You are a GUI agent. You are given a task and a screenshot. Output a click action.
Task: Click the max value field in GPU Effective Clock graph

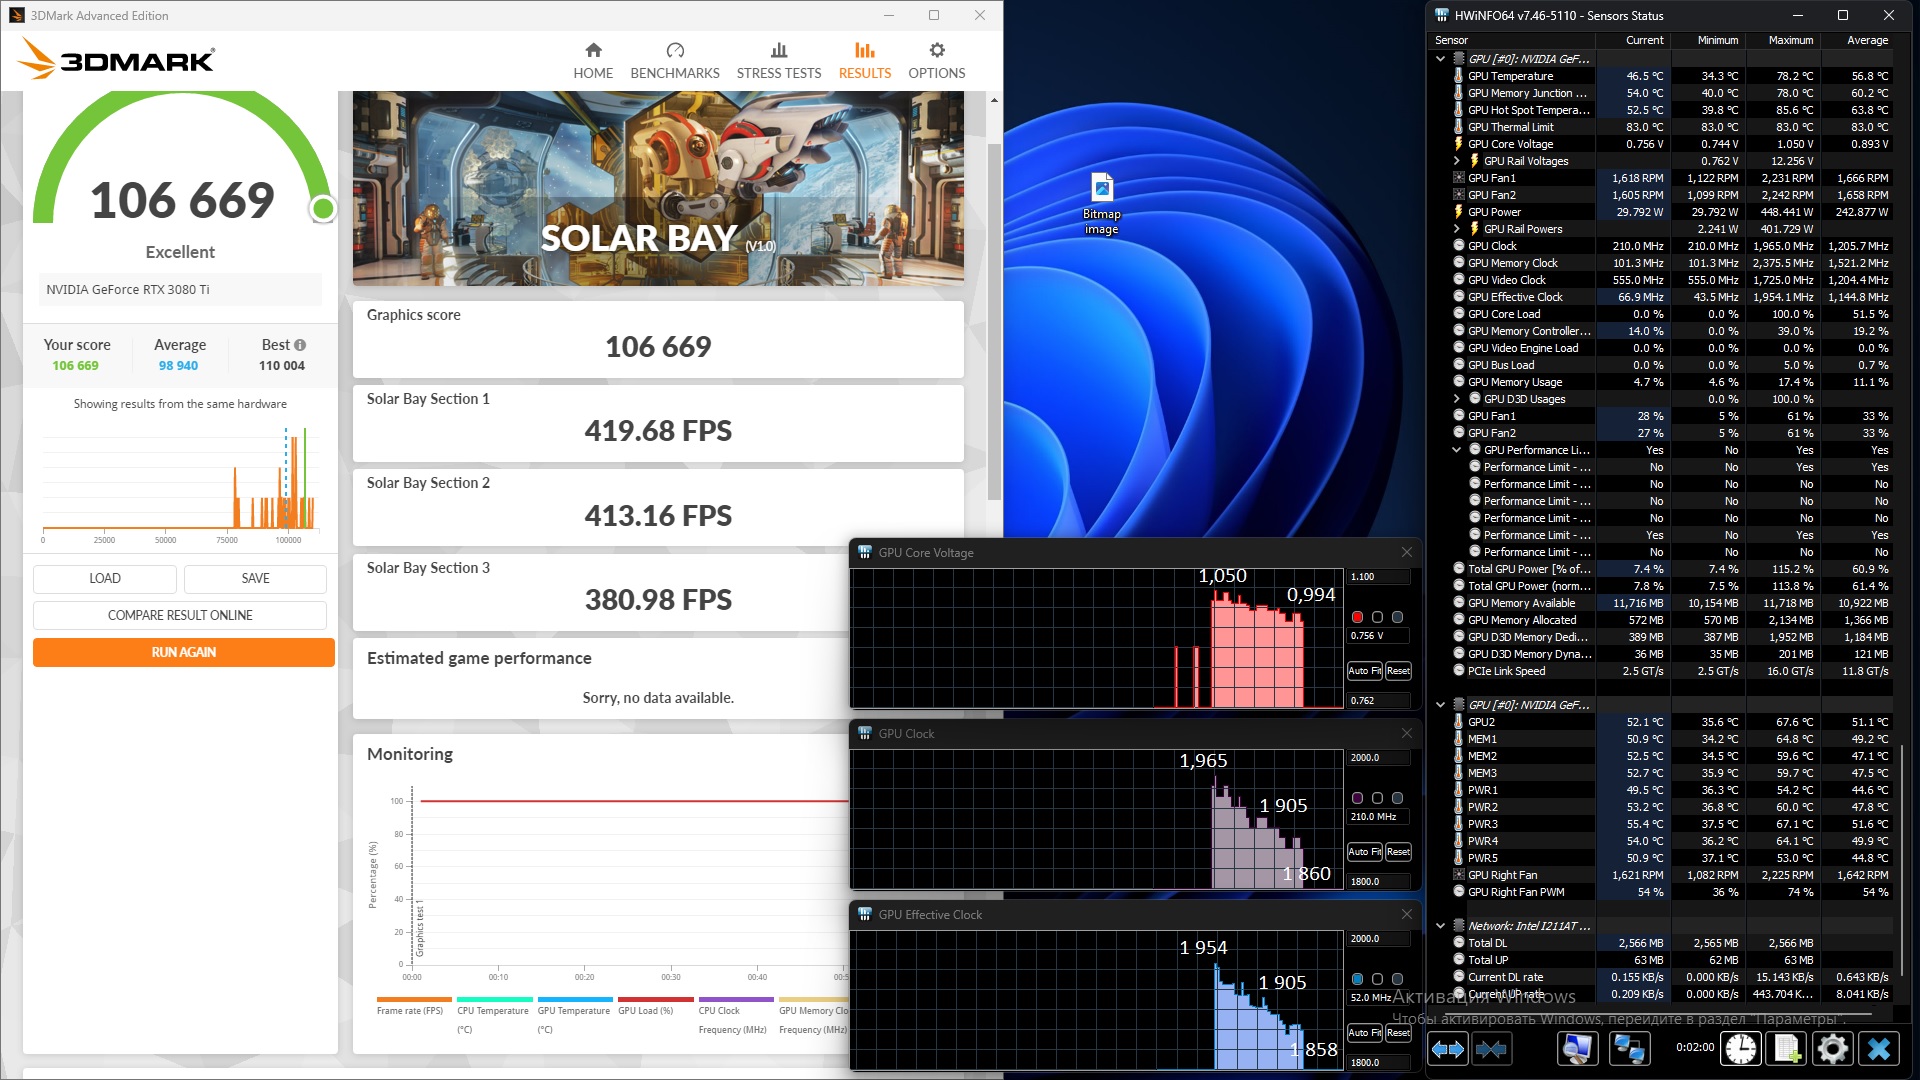click(1378, 939)
